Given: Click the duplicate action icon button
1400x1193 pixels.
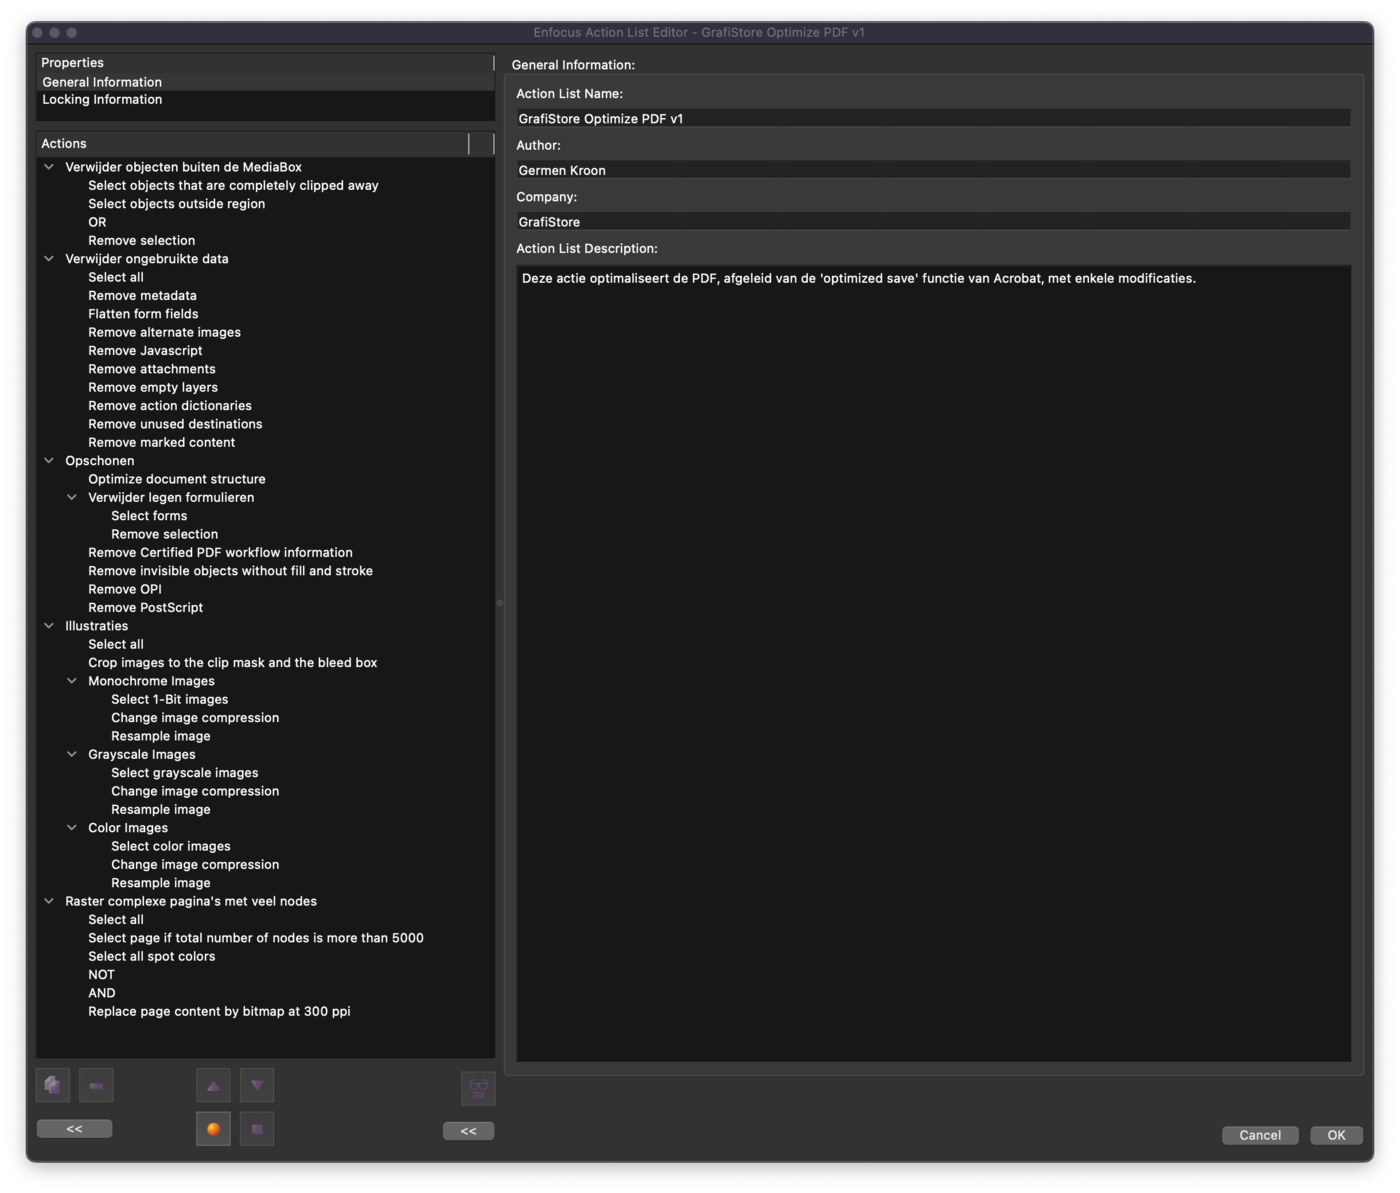Looking at the screenshot, I should 53,1085.
